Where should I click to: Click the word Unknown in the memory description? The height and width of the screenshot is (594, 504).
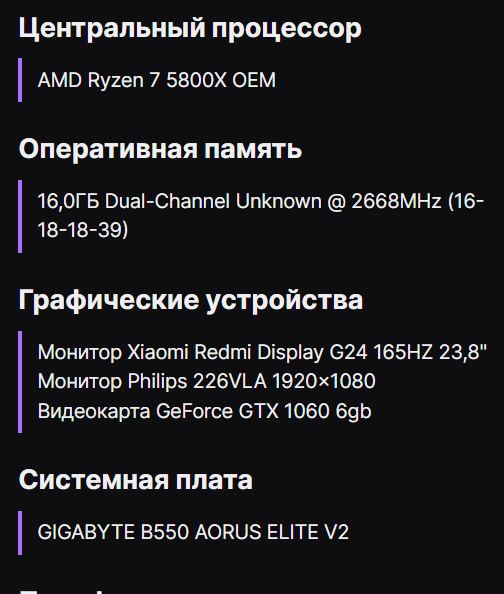(x=279, y=201)
